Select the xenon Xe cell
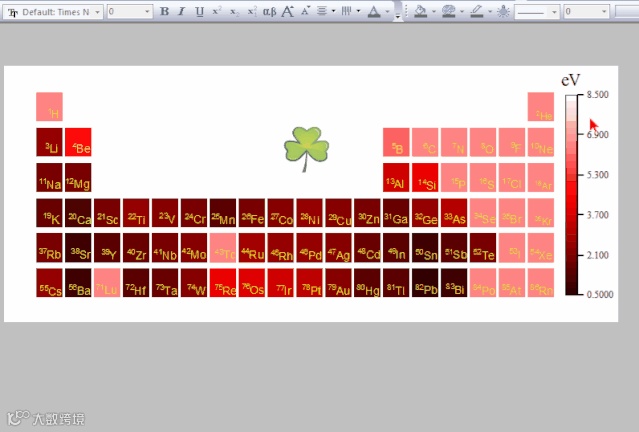The width and height of the screenshot is (639, 432). tap(541, 247)
